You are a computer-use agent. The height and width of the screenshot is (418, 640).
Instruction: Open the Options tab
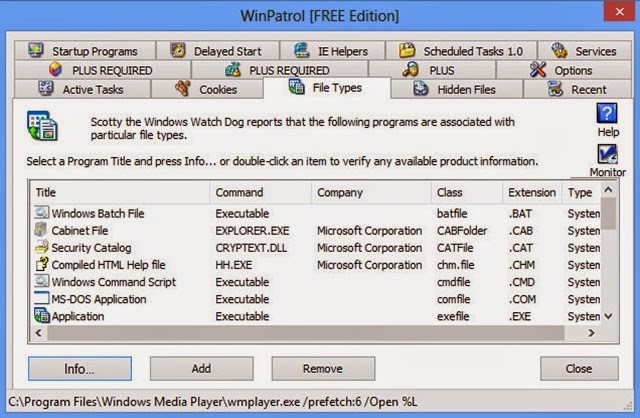click(x=564, y=70)
